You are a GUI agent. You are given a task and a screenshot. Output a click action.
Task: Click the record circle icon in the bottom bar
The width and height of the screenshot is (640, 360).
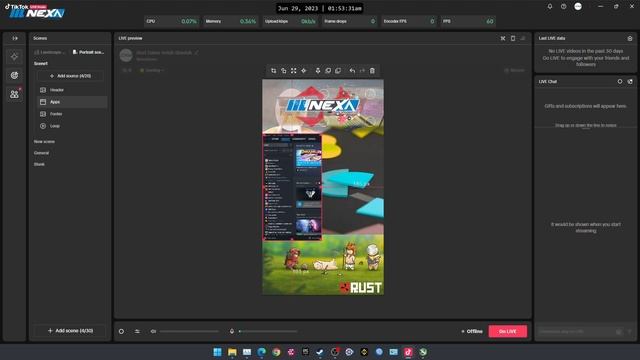pos(121,331)
